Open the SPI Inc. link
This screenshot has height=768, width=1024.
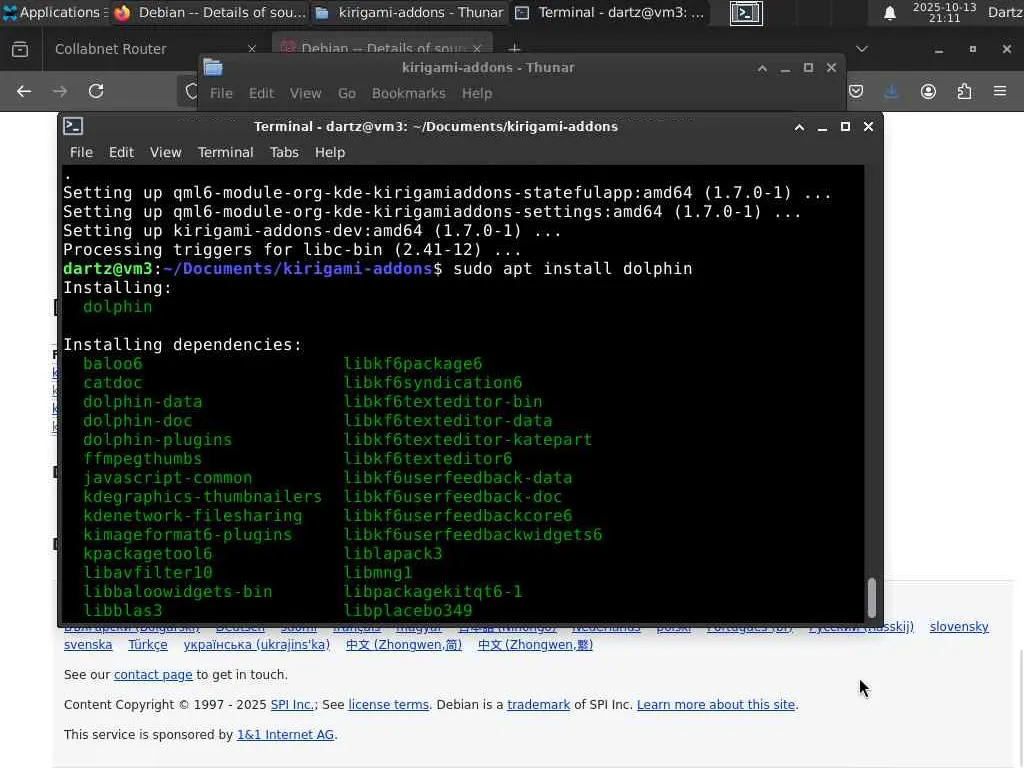click(292, 705)
